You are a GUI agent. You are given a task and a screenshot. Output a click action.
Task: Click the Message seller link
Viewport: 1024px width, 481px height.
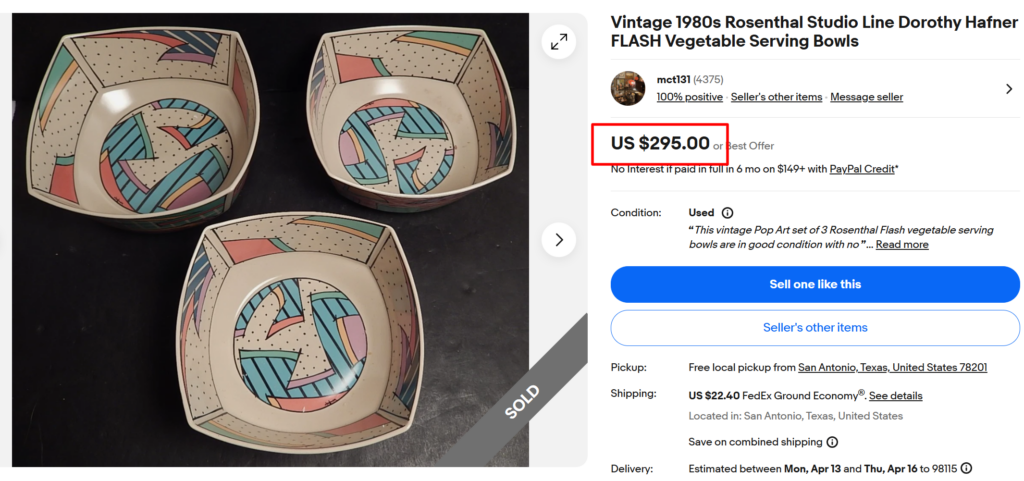point(866,97)
